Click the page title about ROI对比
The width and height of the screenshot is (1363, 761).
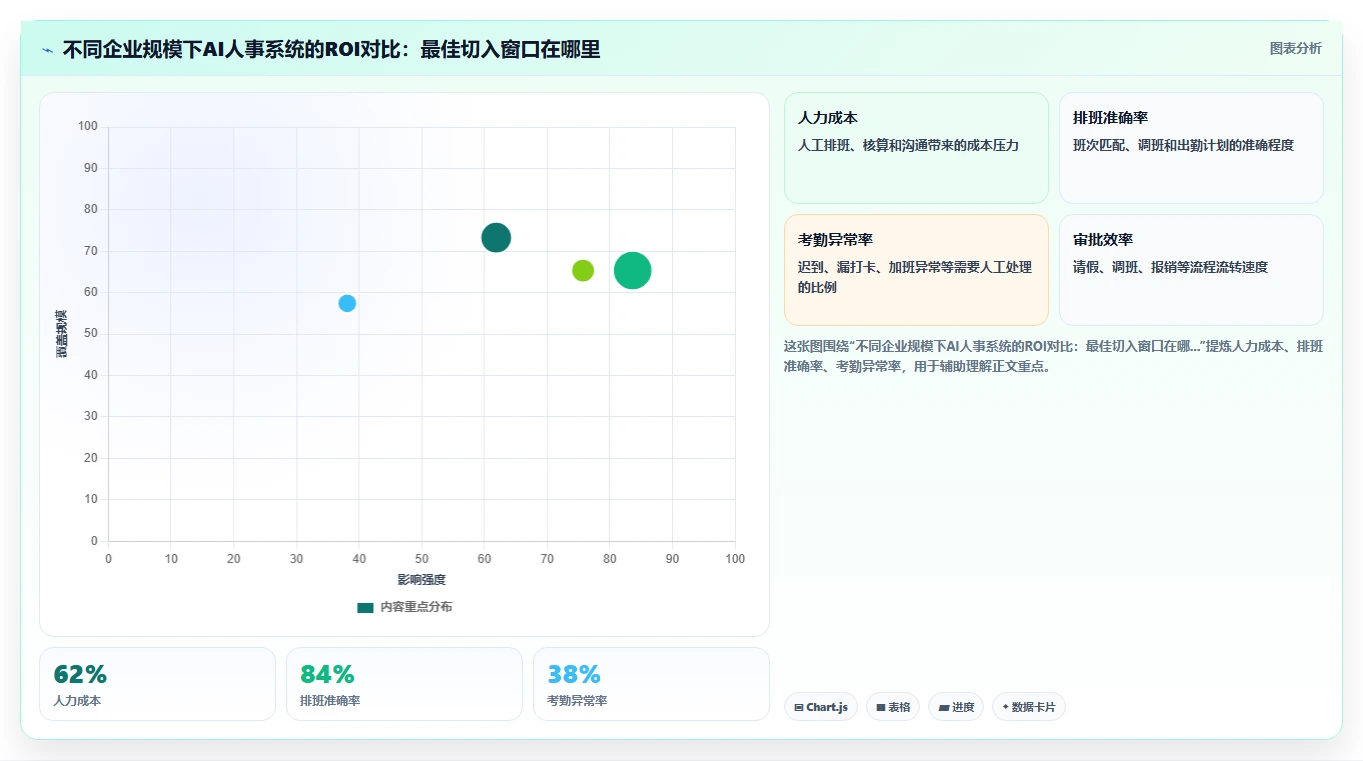(331, 49)
